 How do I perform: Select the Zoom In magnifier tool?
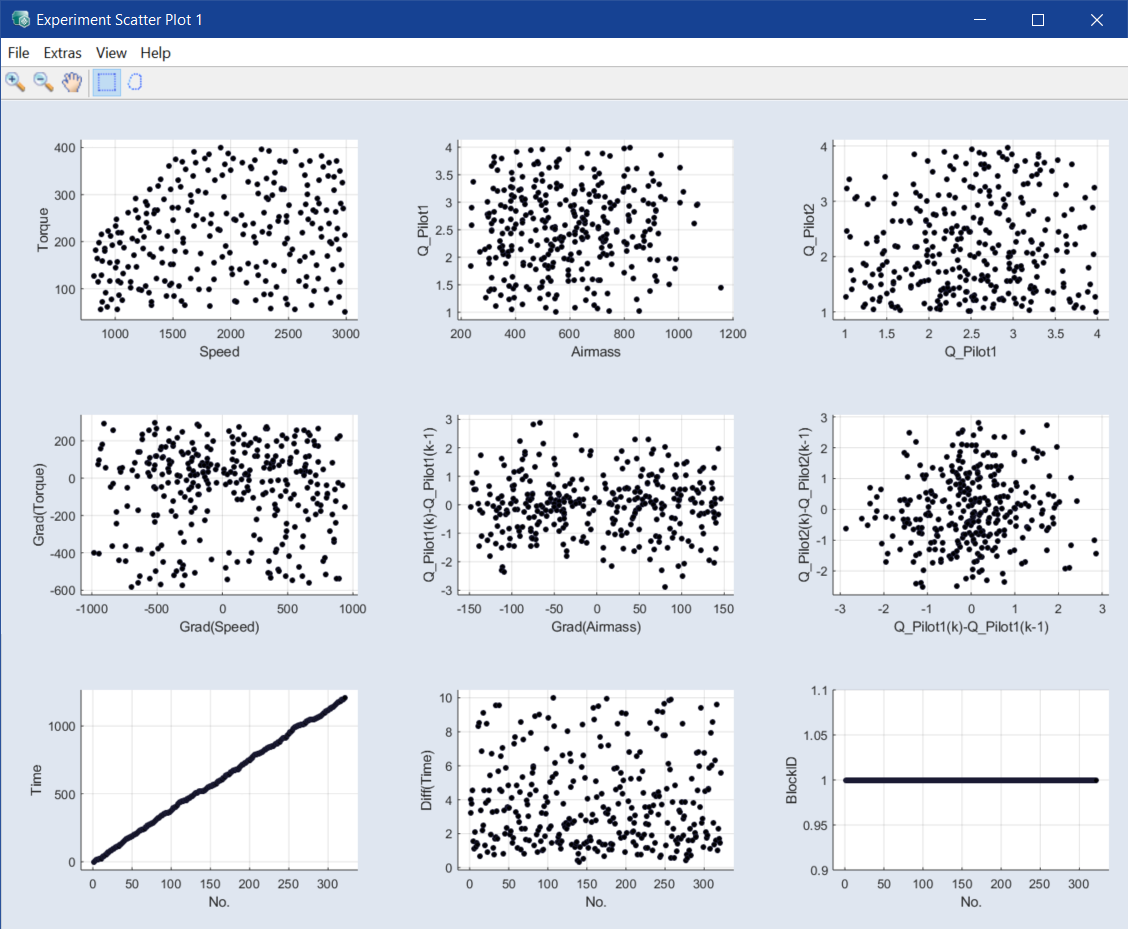click(15, 82)
